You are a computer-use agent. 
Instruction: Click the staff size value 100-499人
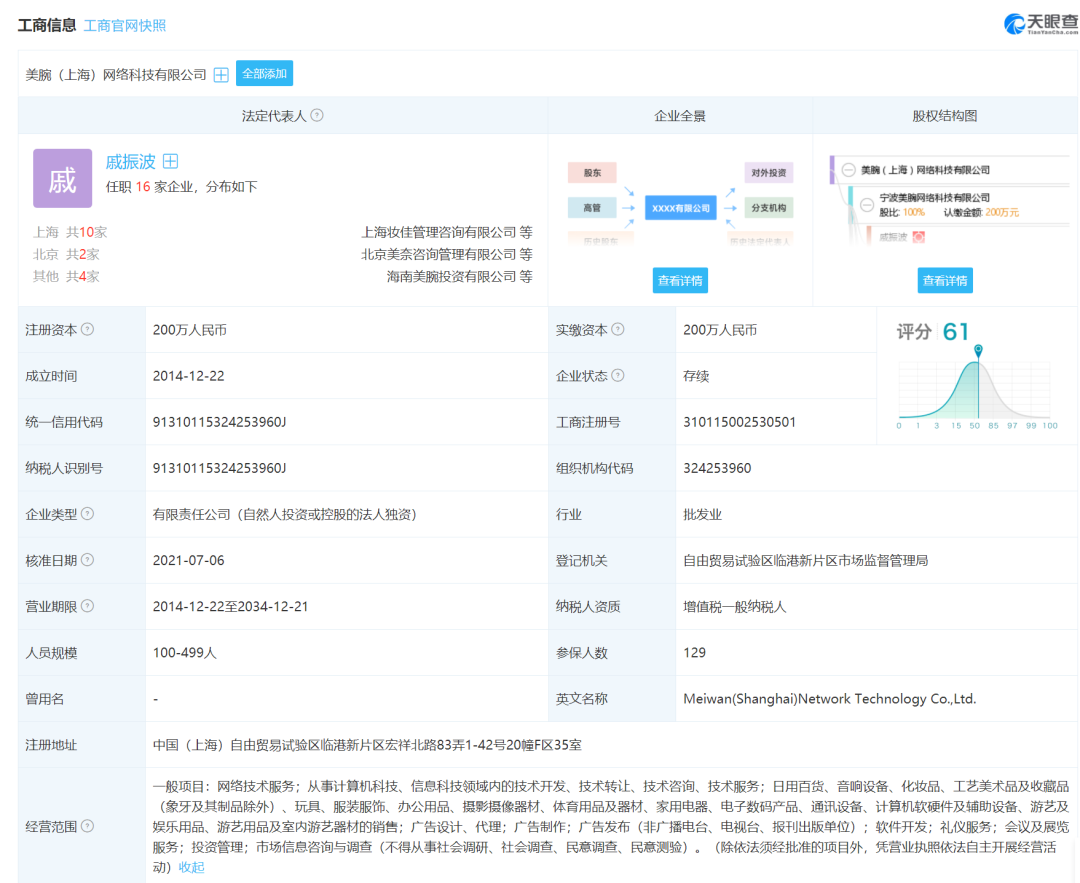(x=185, y=653)
